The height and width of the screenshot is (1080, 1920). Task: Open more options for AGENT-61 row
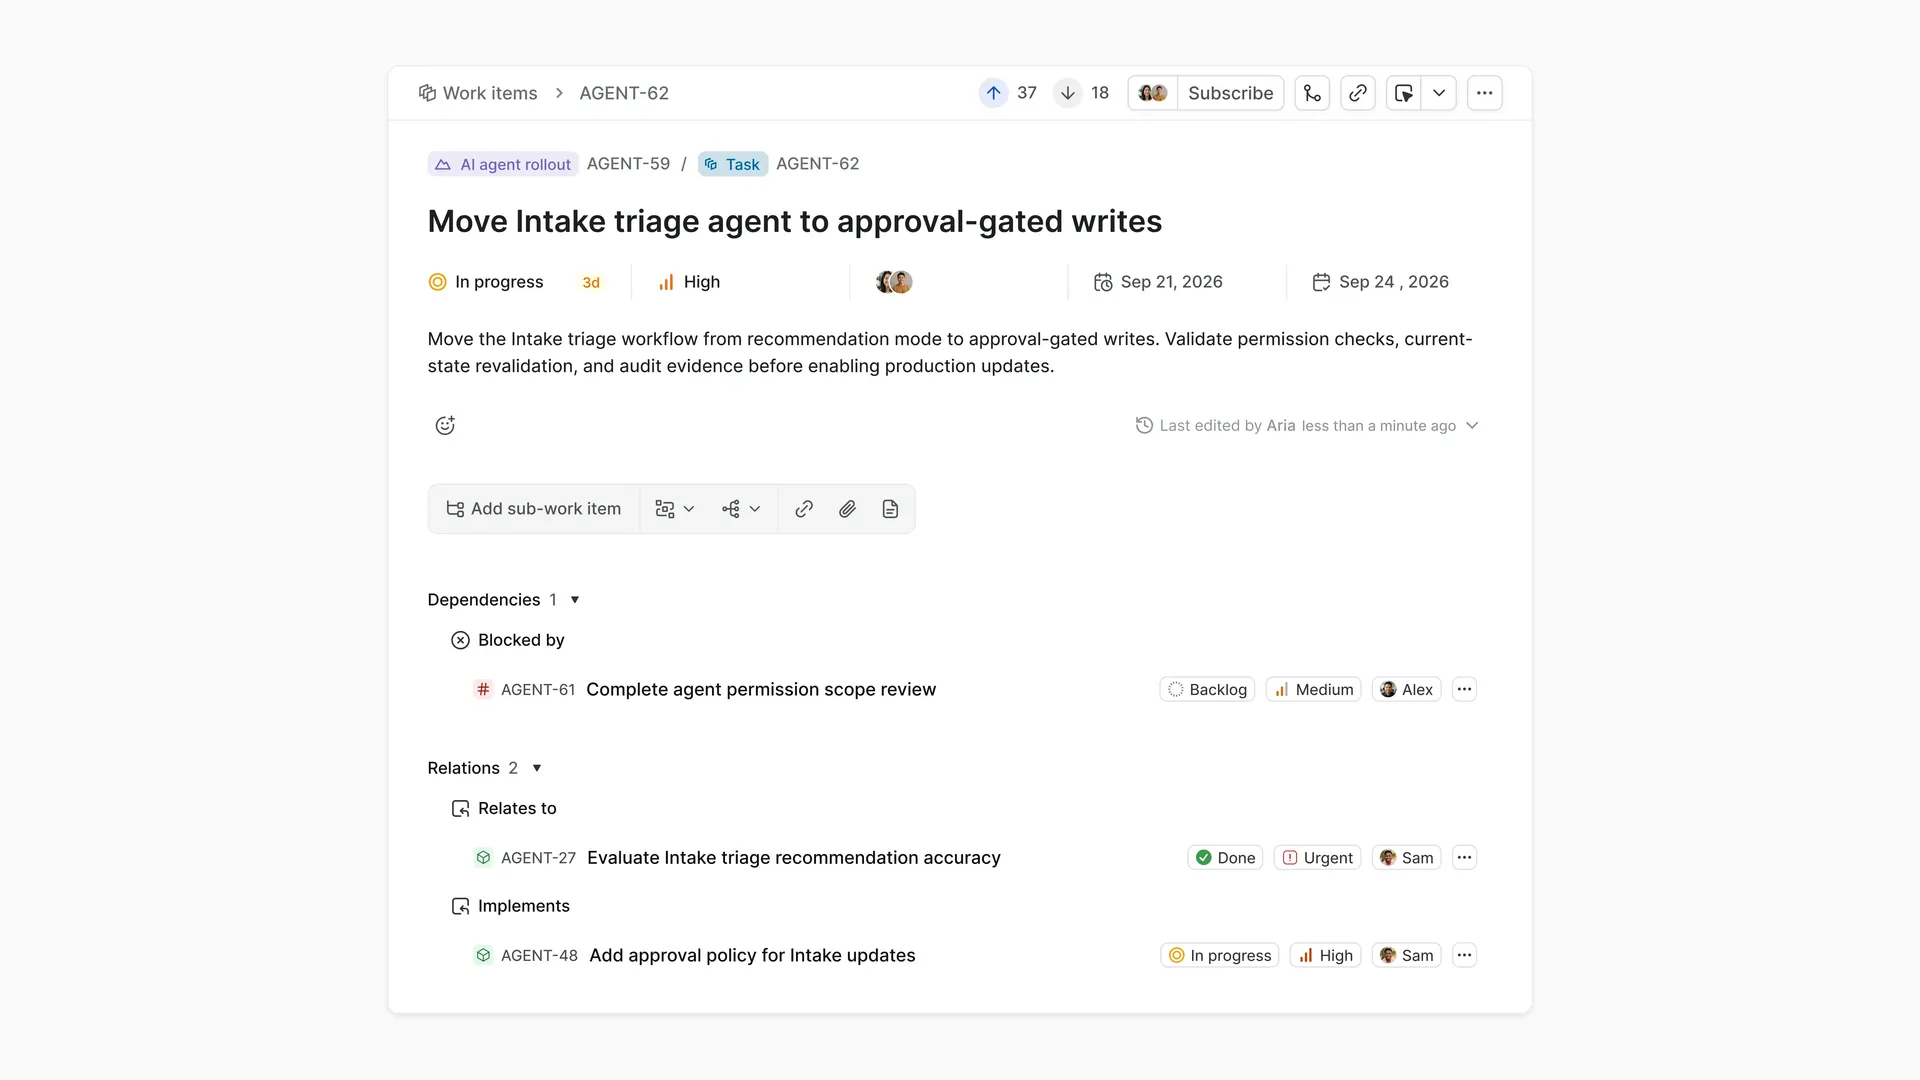point(1464,690)
